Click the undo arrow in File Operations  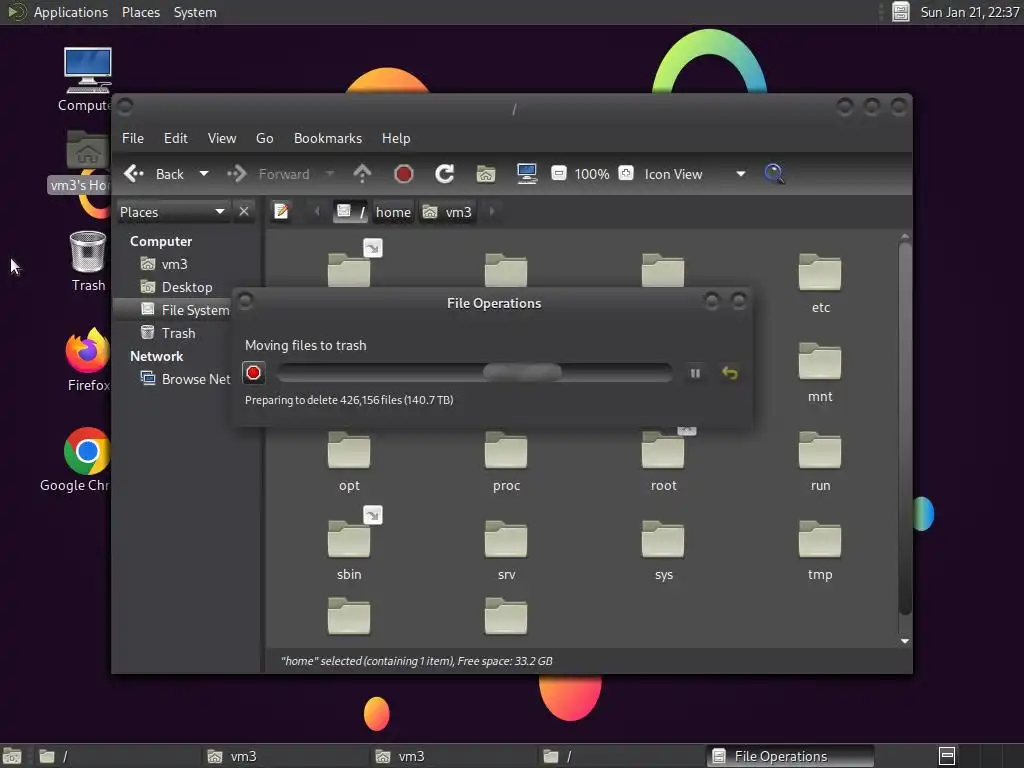pyautogui.click(x=730, y=373)
